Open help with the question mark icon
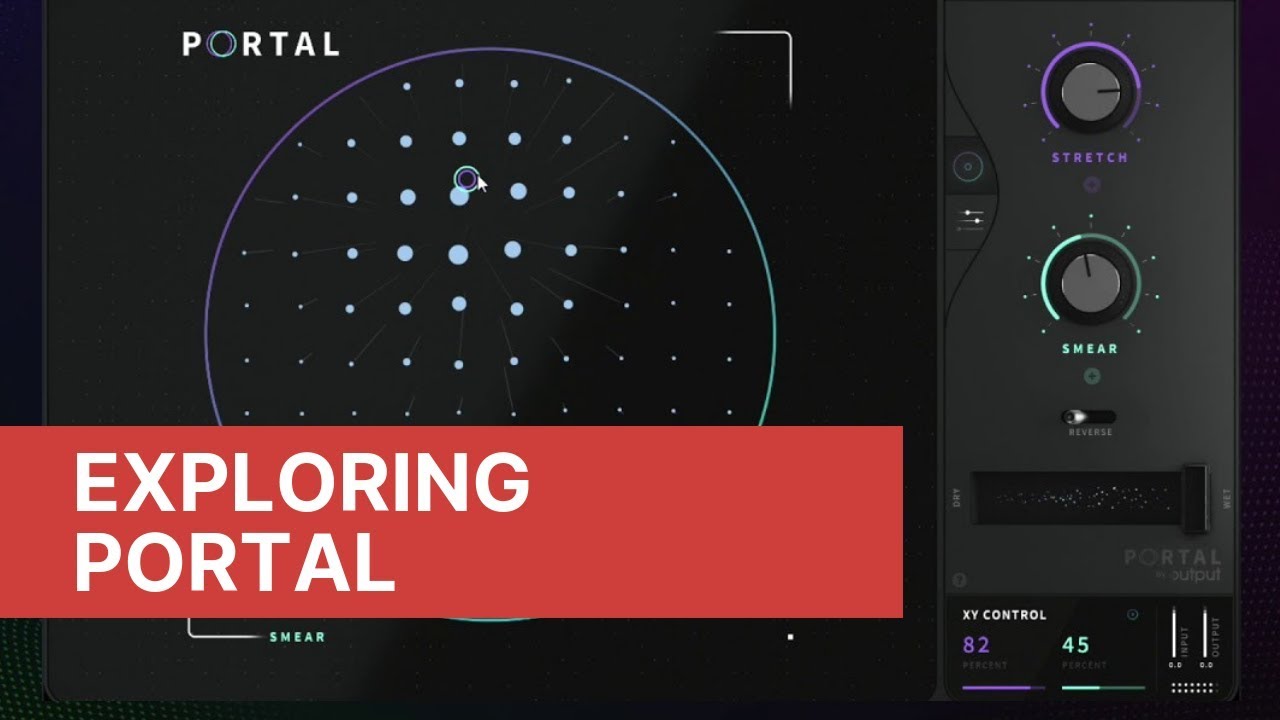Screen dimensions: 1280x720 click(x=959, y=579)
